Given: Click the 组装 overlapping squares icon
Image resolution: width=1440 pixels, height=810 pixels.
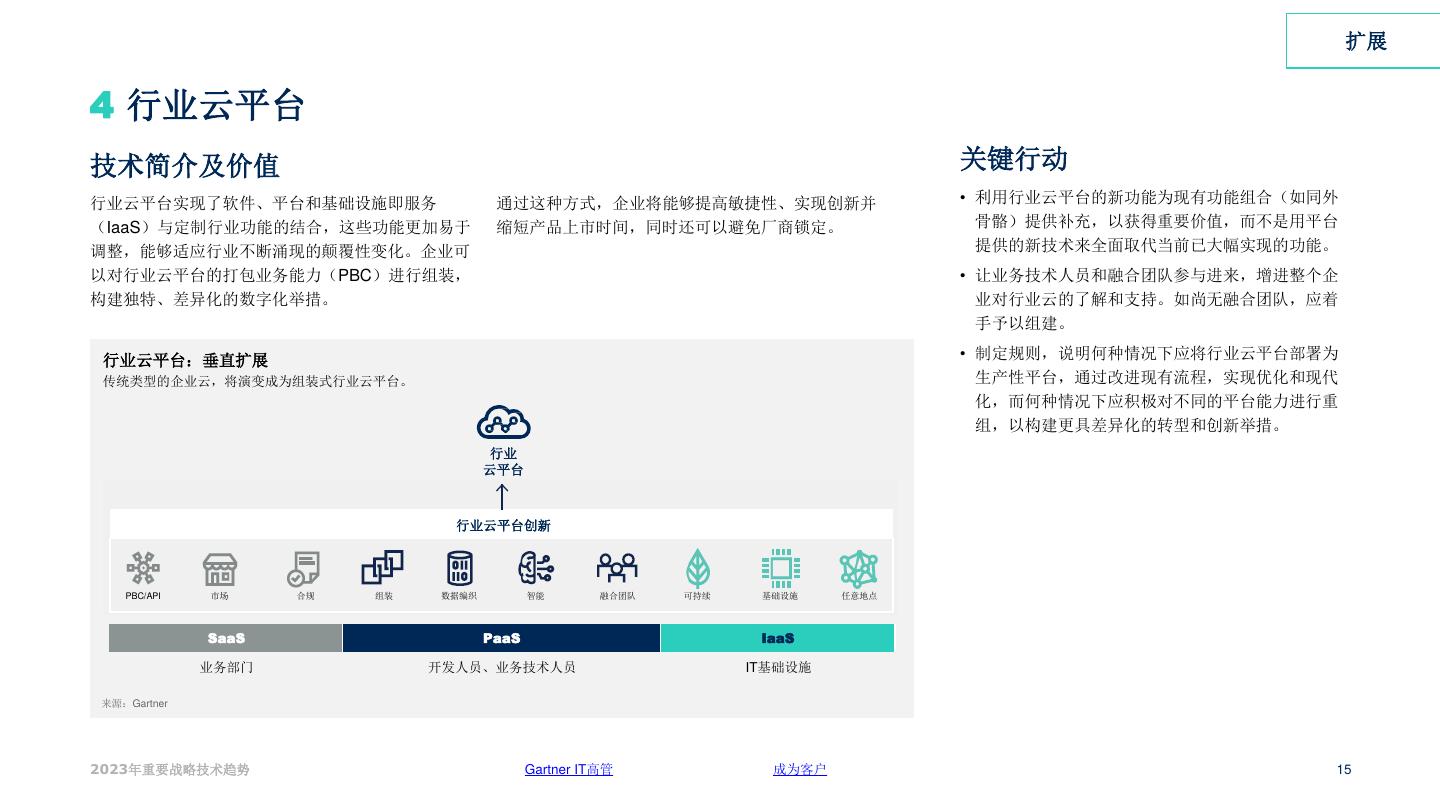Looking at the screenshot, I should (382, 568).
